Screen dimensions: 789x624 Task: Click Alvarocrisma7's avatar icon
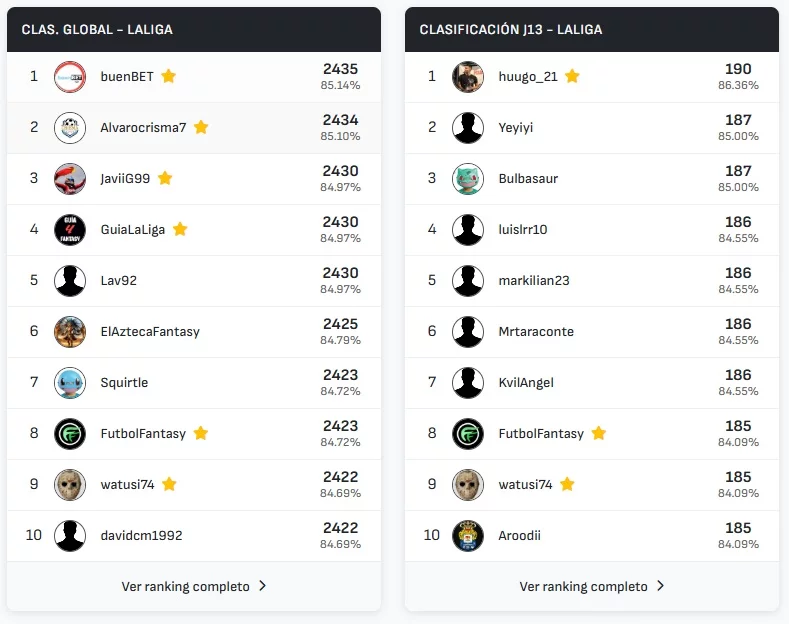tap(69, 127)
